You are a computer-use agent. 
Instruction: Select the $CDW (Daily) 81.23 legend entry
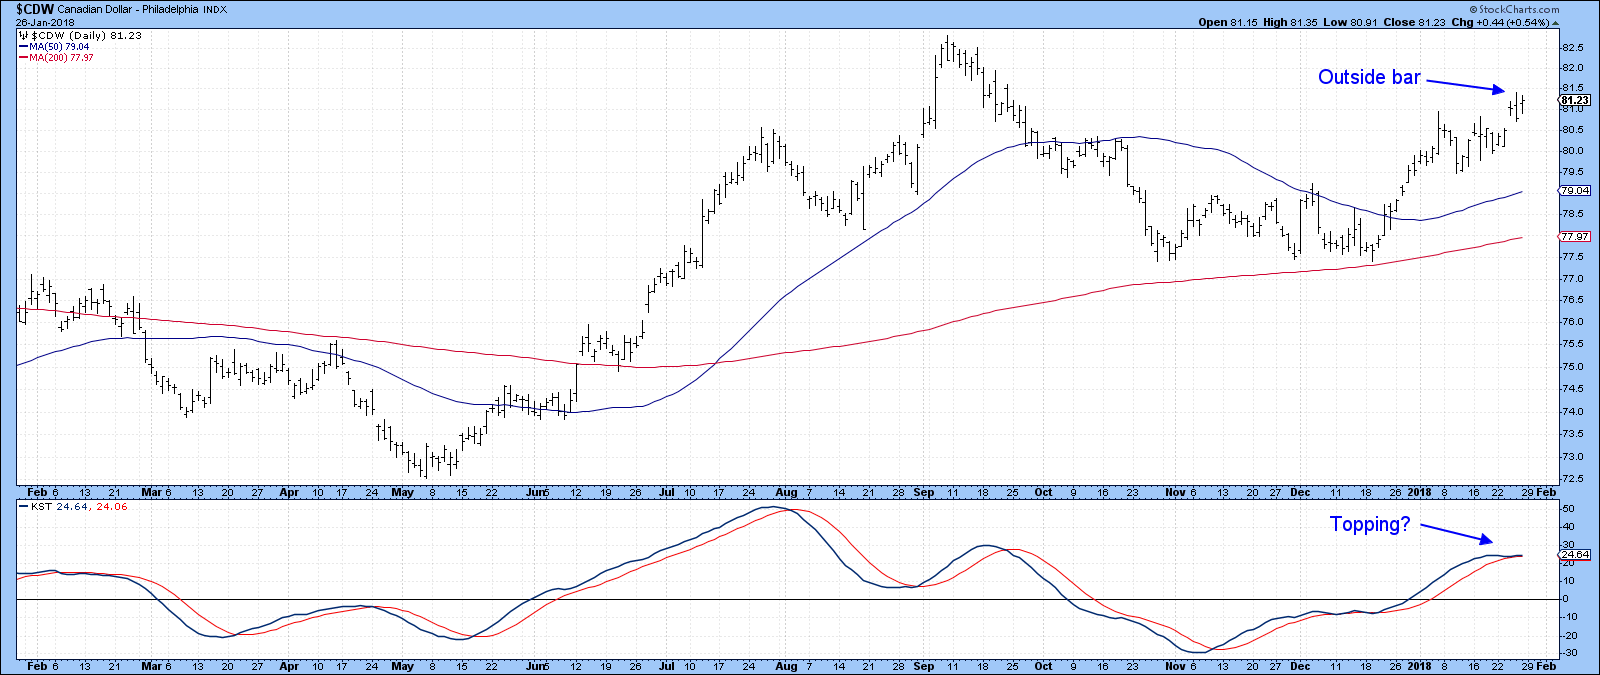point(85,36)
